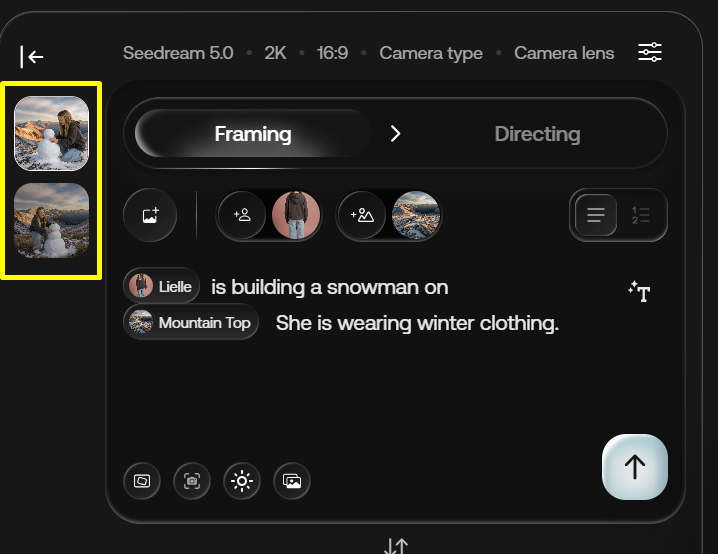Open the 16:9 aspect ratio selector
This screenshot has width=718, height=554.
point(332,53)
